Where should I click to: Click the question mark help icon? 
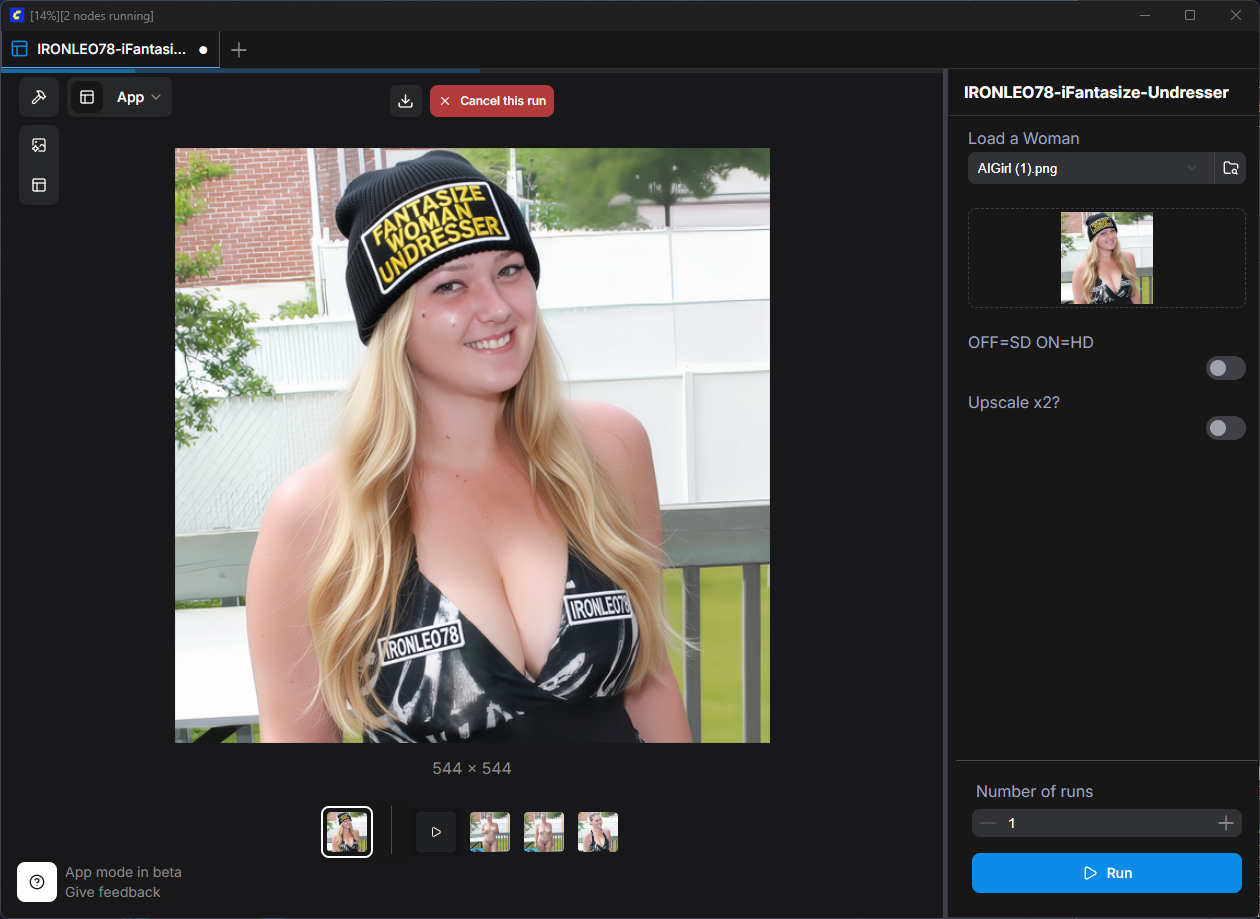pos(37,882)
